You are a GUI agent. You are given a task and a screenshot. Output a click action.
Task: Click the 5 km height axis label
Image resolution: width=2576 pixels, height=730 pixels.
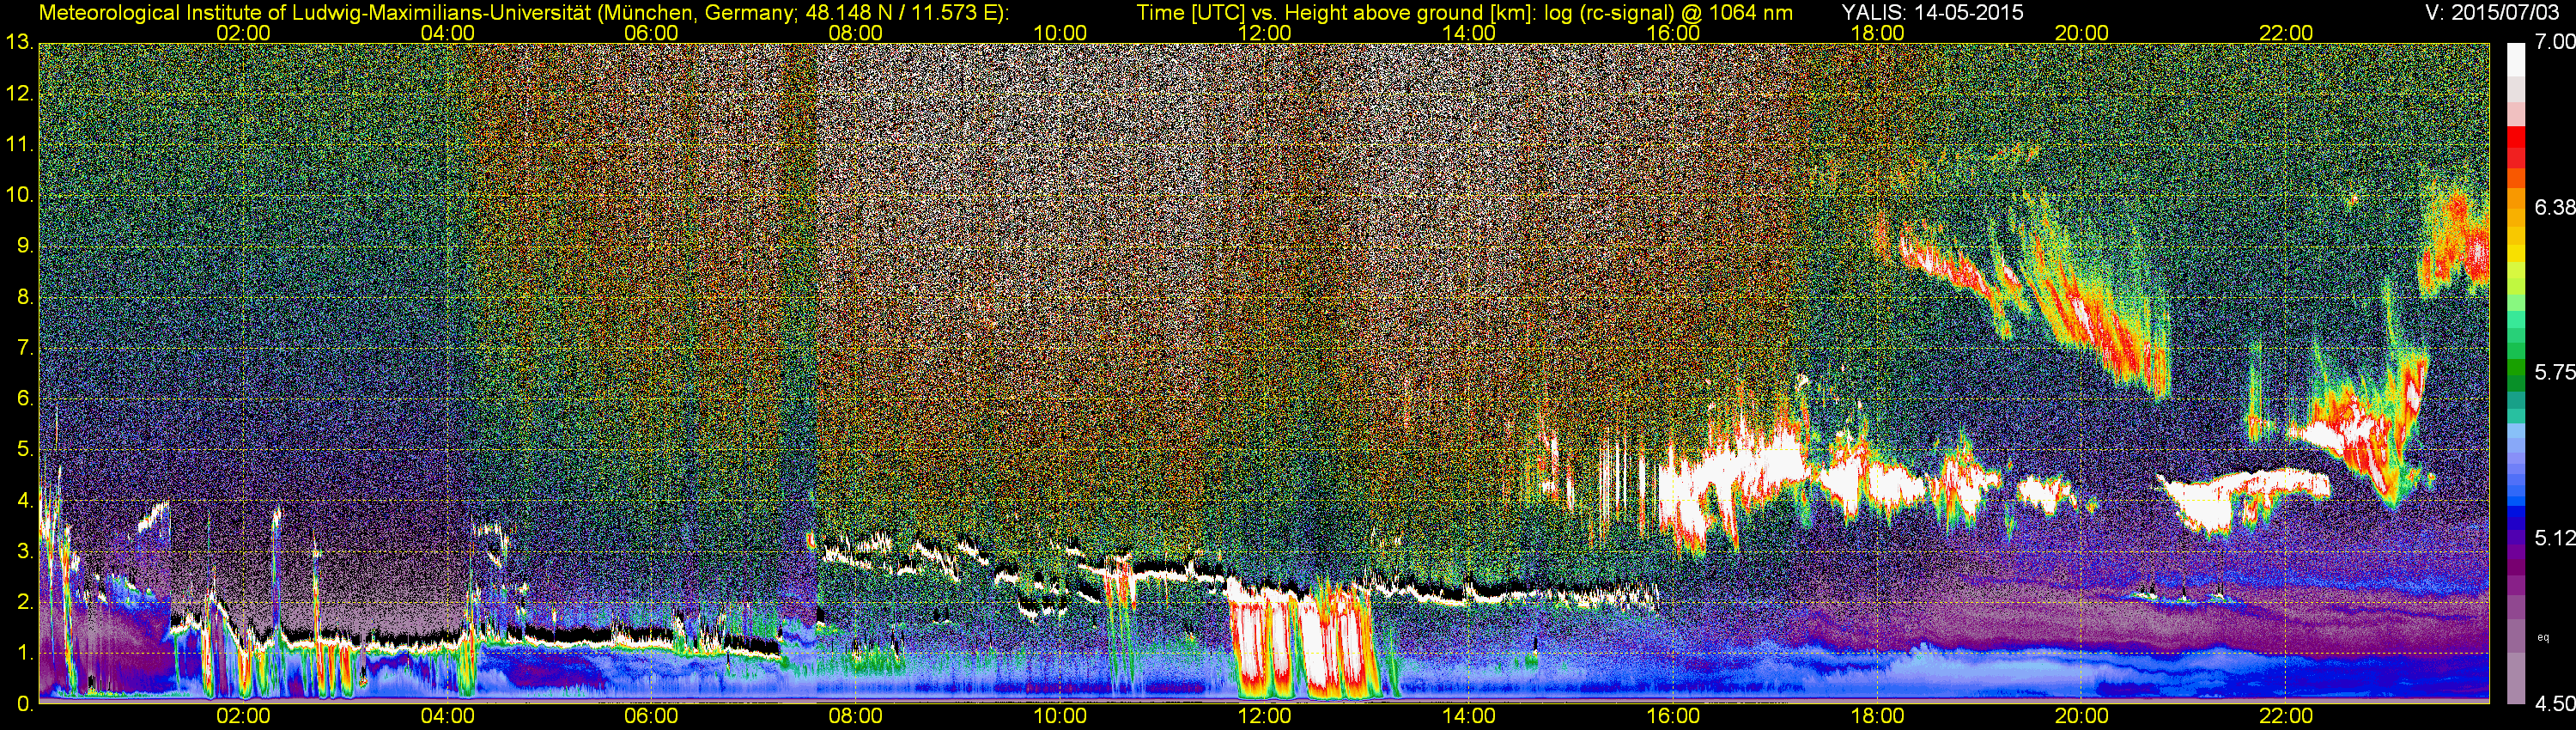click(x=24, y=450)
